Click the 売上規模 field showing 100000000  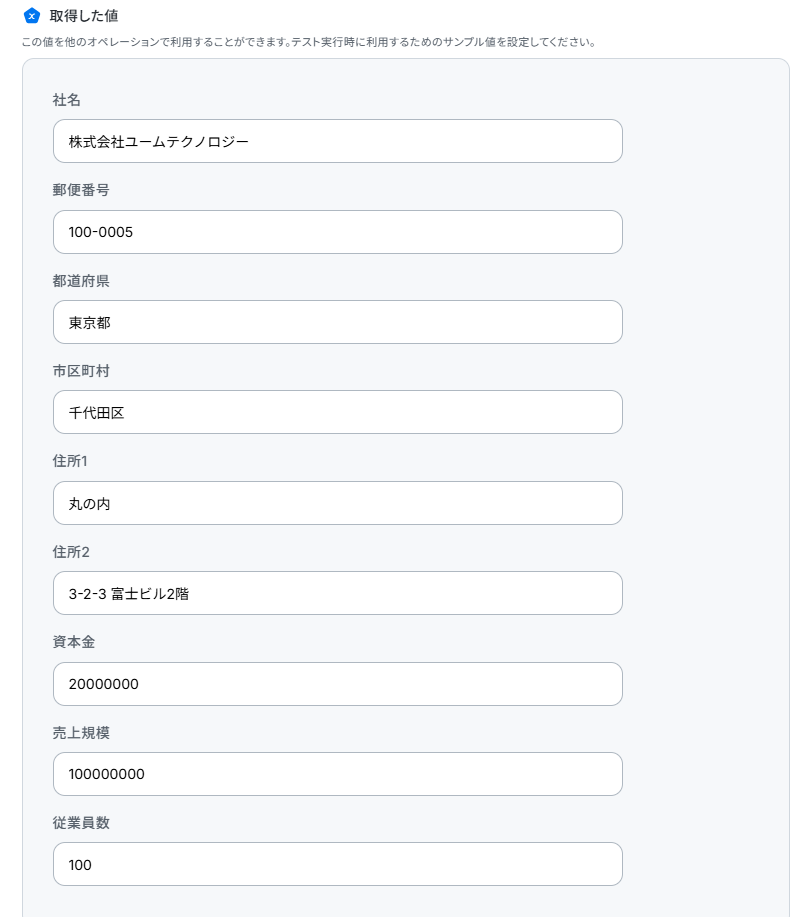point(337,774)
